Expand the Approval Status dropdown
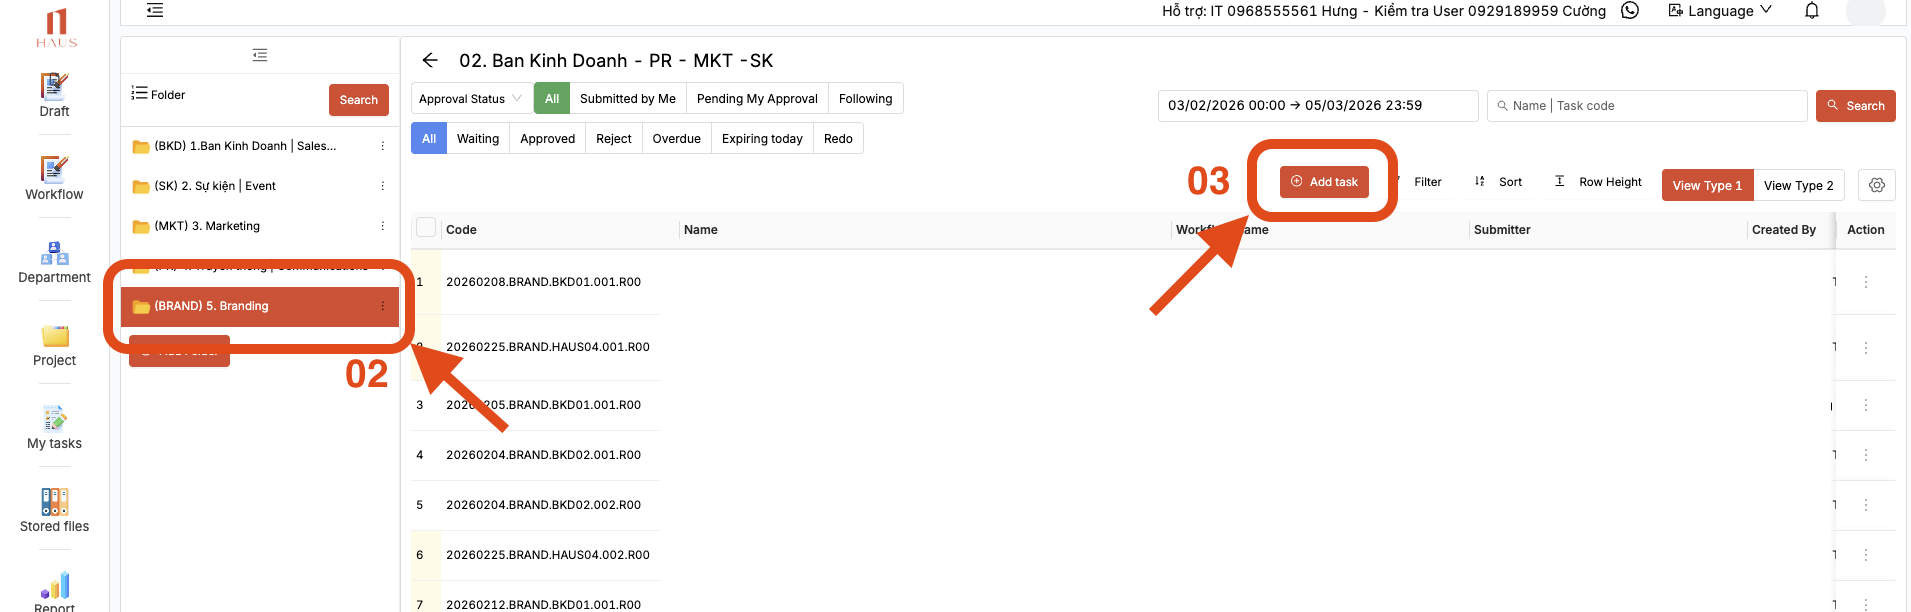Screen dimensions: 1911x612 (x=470, y=99)
